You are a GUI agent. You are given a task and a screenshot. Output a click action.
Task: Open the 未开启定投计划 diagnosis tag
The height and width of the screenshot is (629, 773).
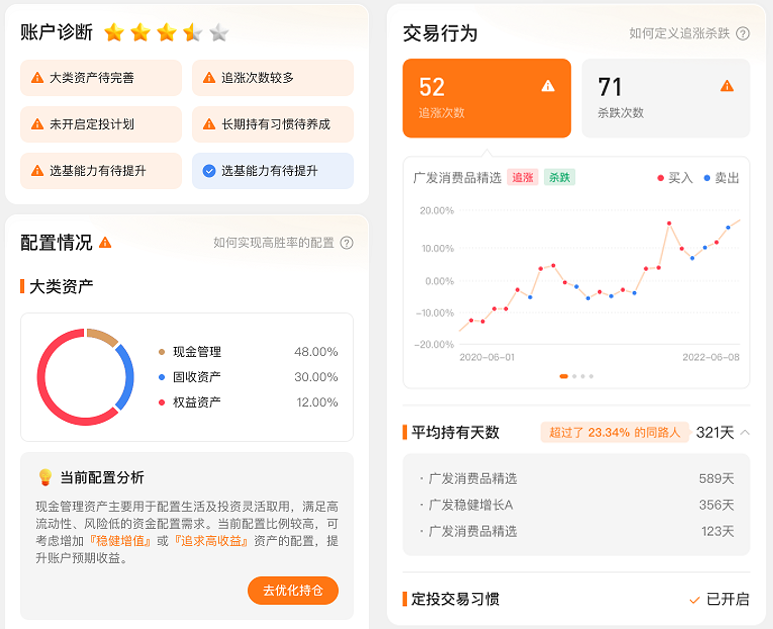click(100, 125)
